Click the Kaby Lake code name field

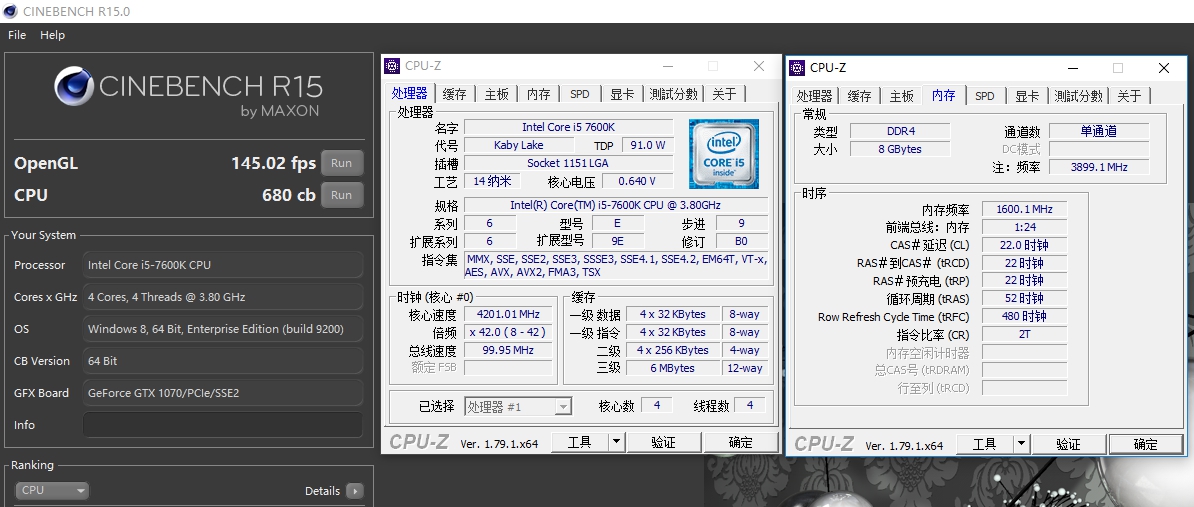519,145
